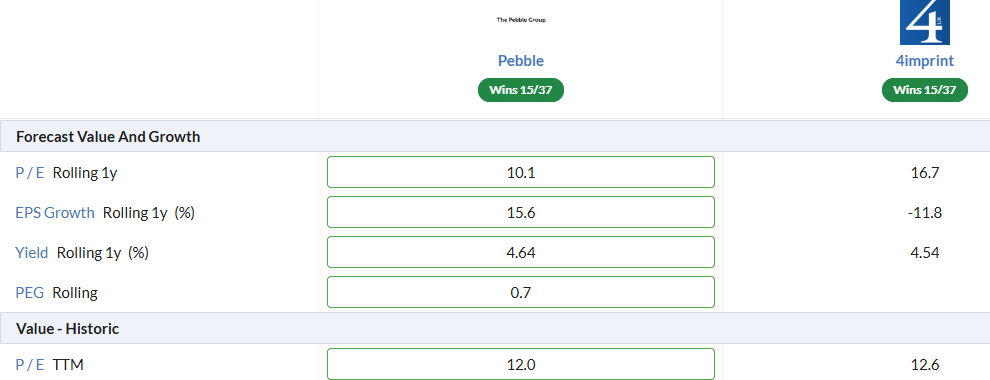The height and width of the screenshot is (380, 990).
Task: Open the Pebble company link
Action: tap(521, 61)
